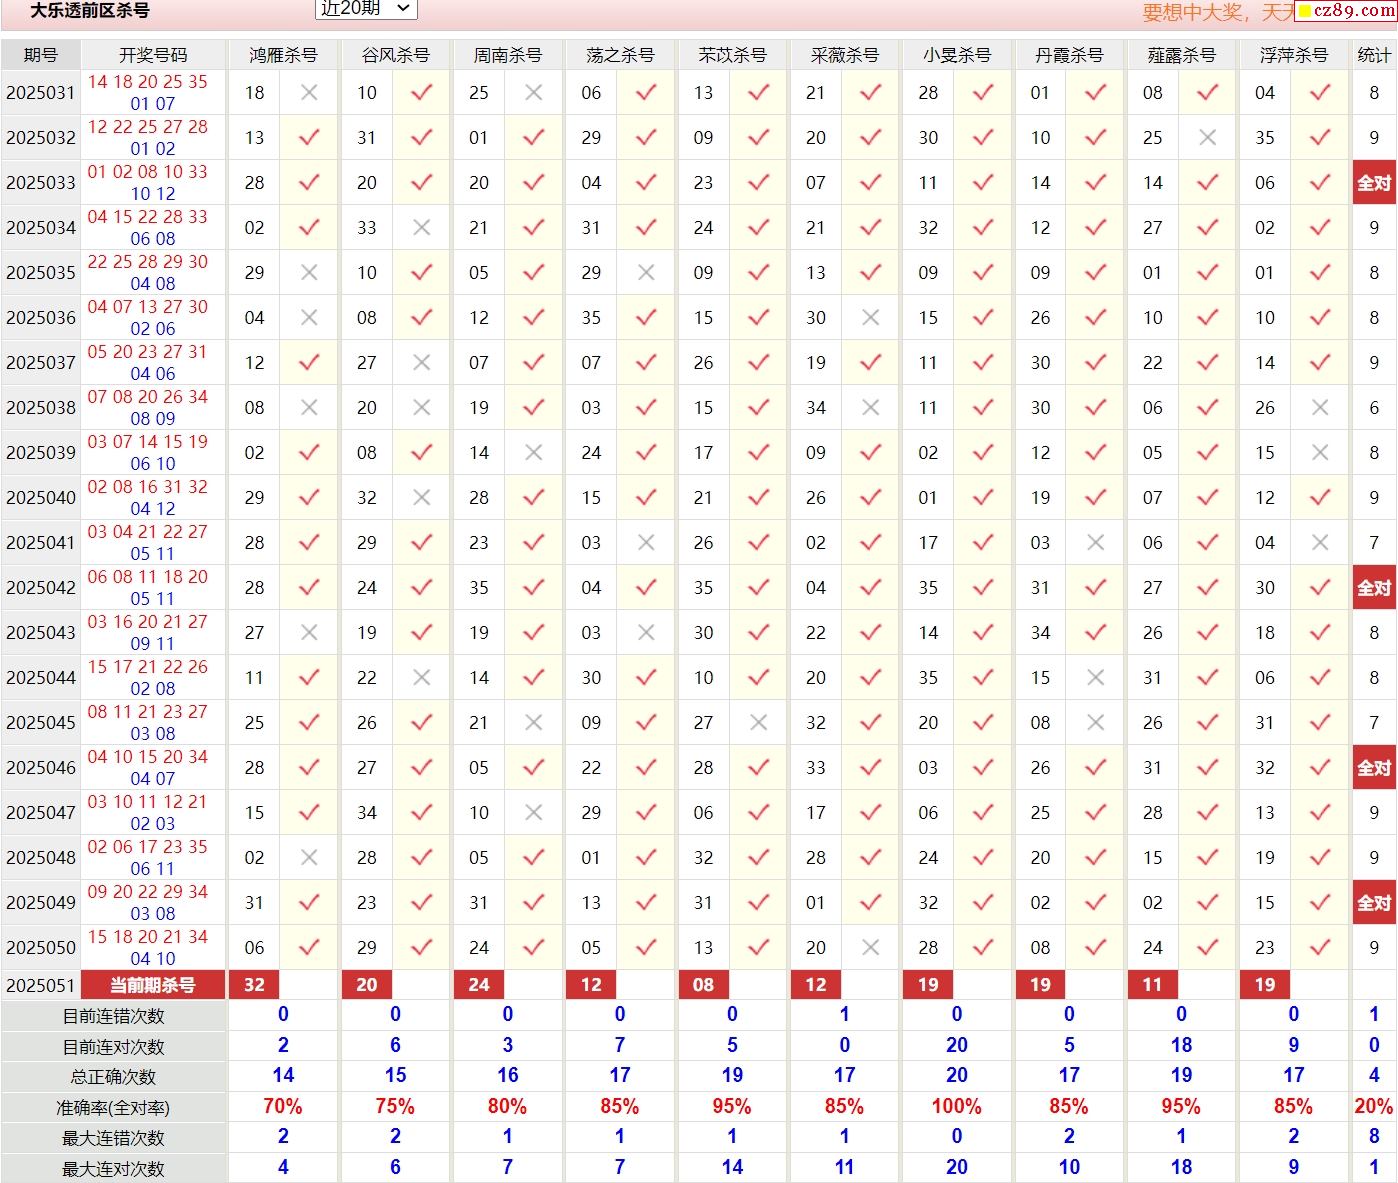Select the 统计 column header
Viewport: 1398px width, 1183px height.
coord(1374,55)
